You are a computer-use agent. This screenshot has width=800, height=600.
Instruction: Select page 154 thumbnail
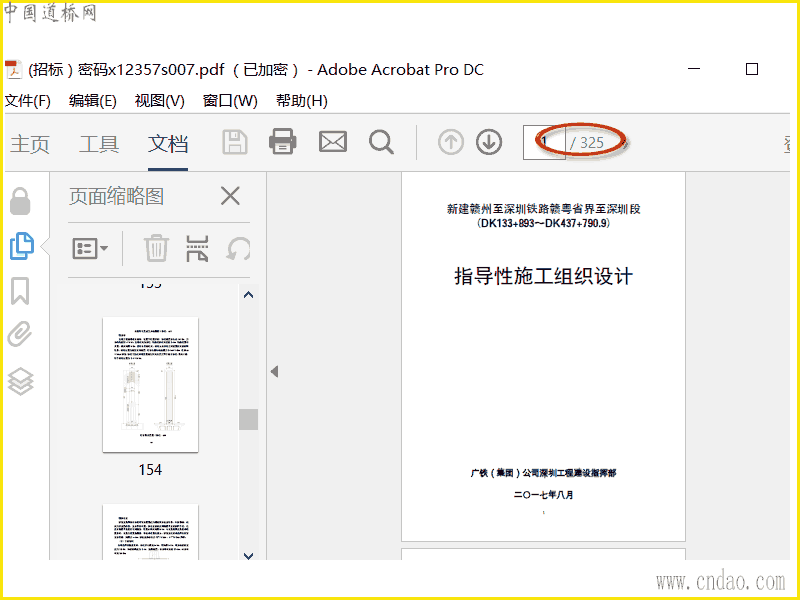[x=151, y=385]
